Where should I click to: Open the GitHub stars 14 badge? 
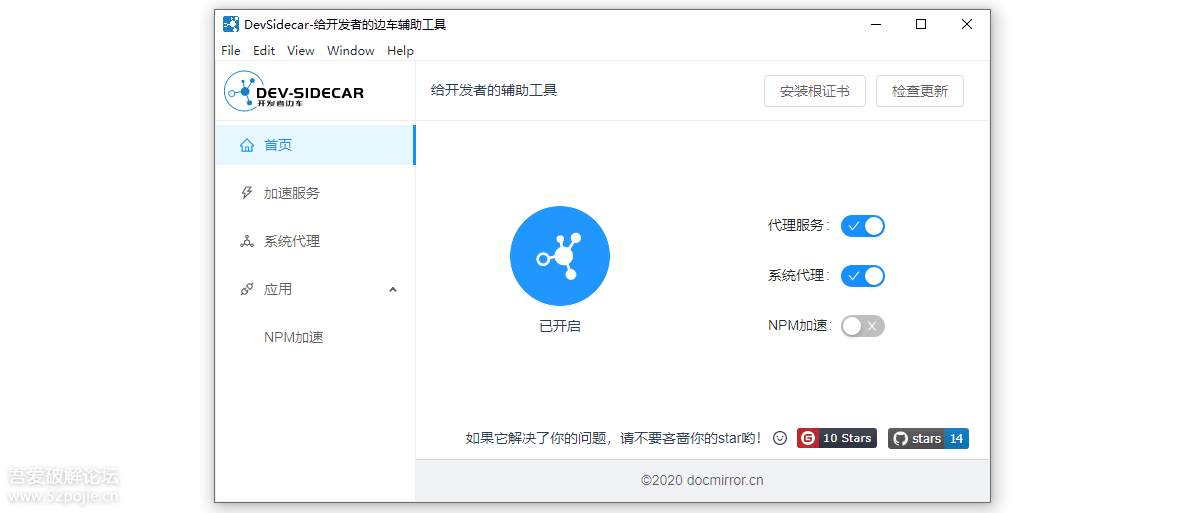click(x=928, y=438)
